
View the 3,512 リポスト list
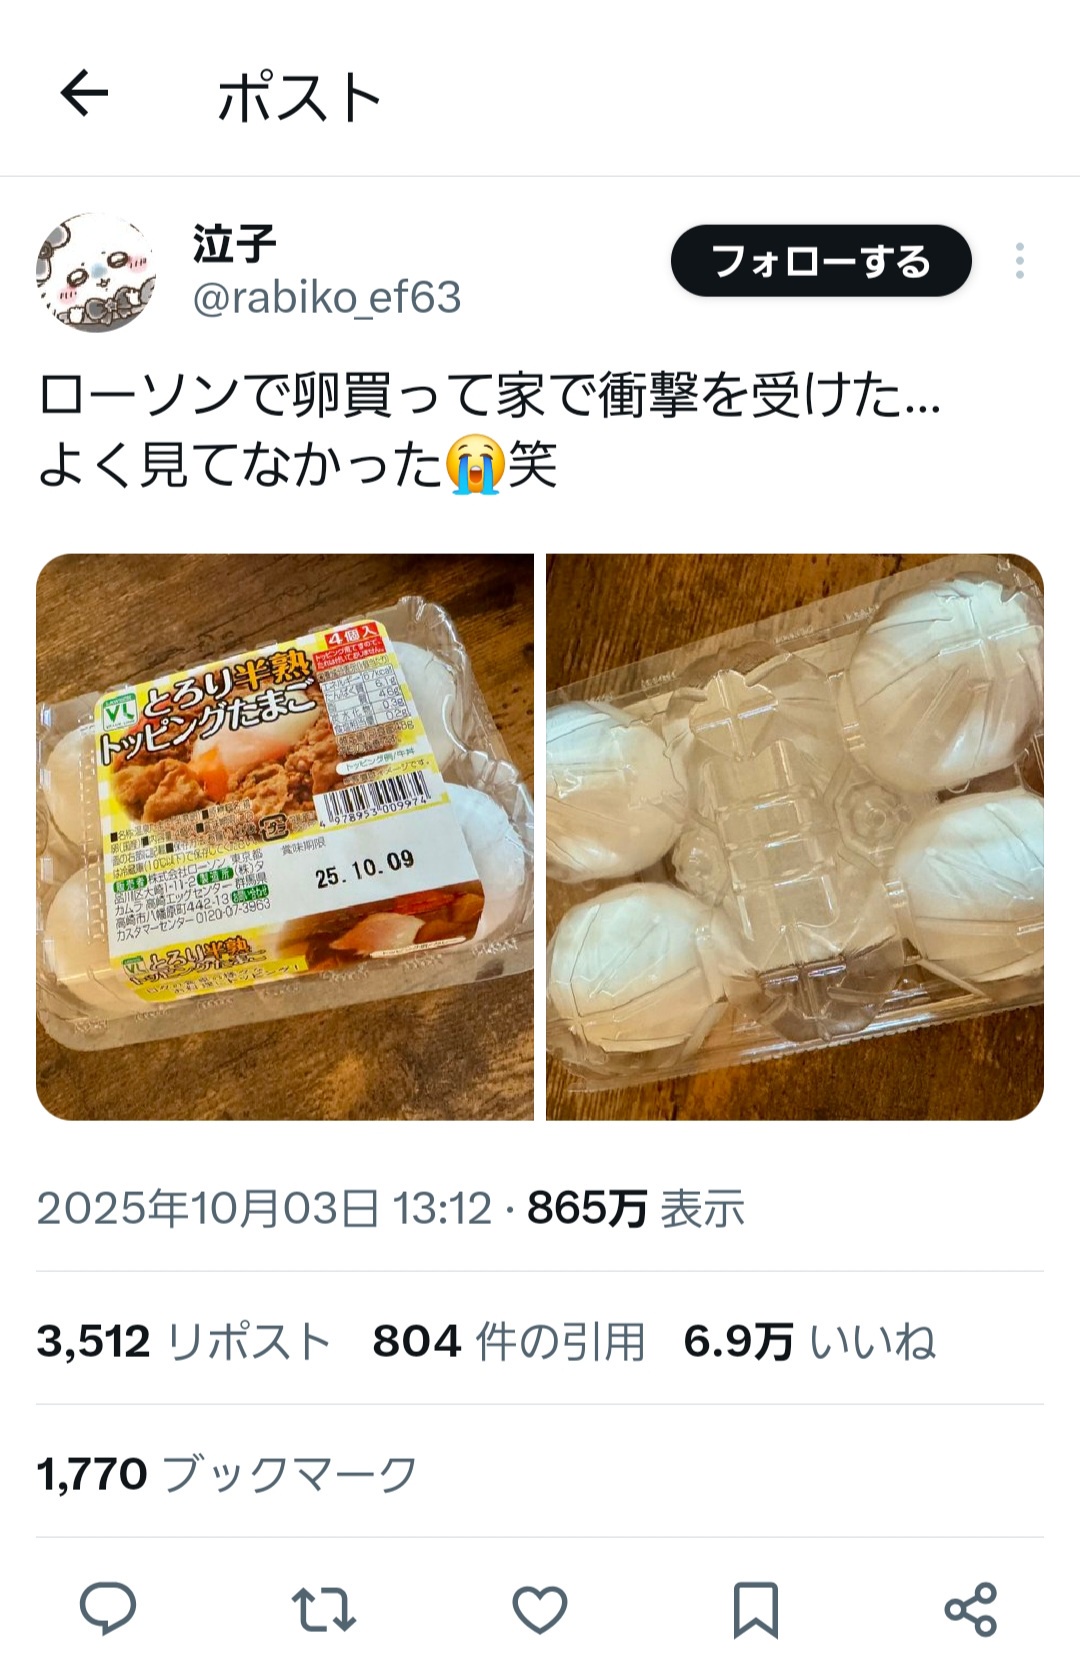(184, 1341)
